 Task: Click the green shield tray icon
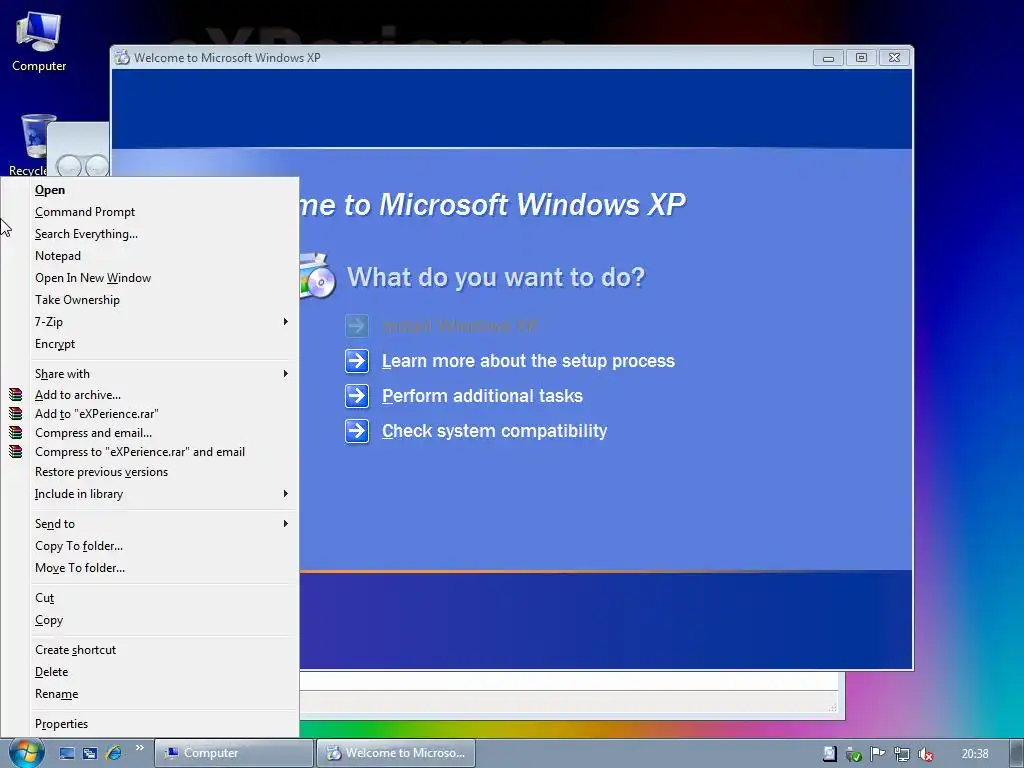point(854,754)
